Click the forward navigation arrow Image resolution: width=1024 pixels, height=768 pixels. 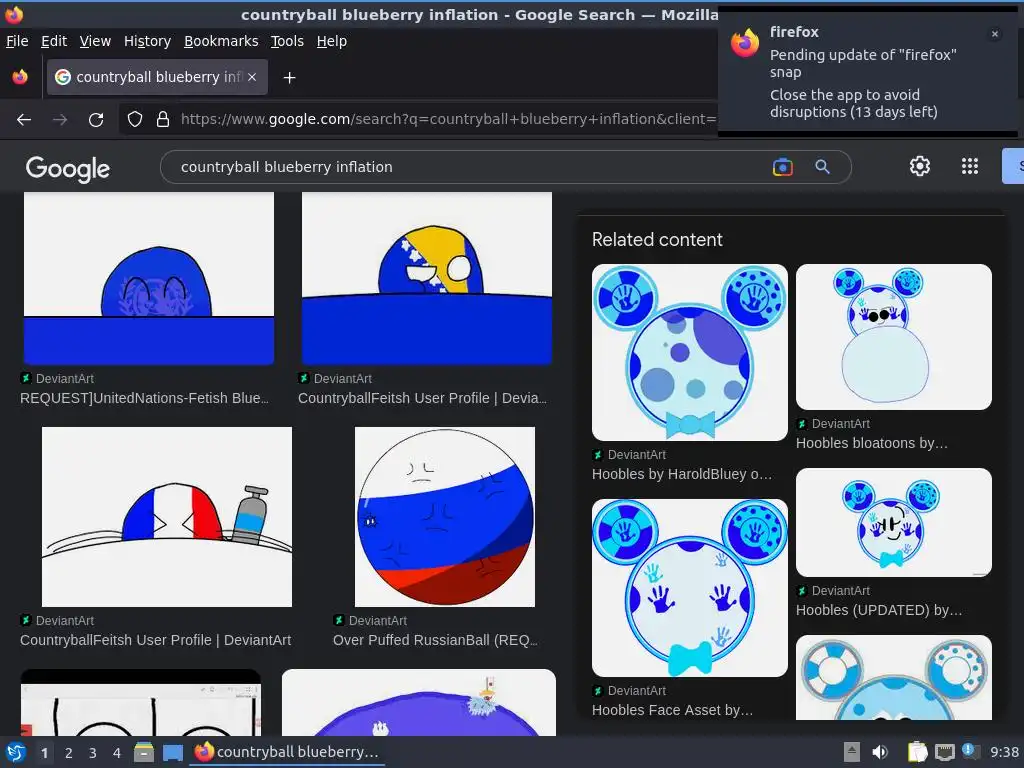60,120
